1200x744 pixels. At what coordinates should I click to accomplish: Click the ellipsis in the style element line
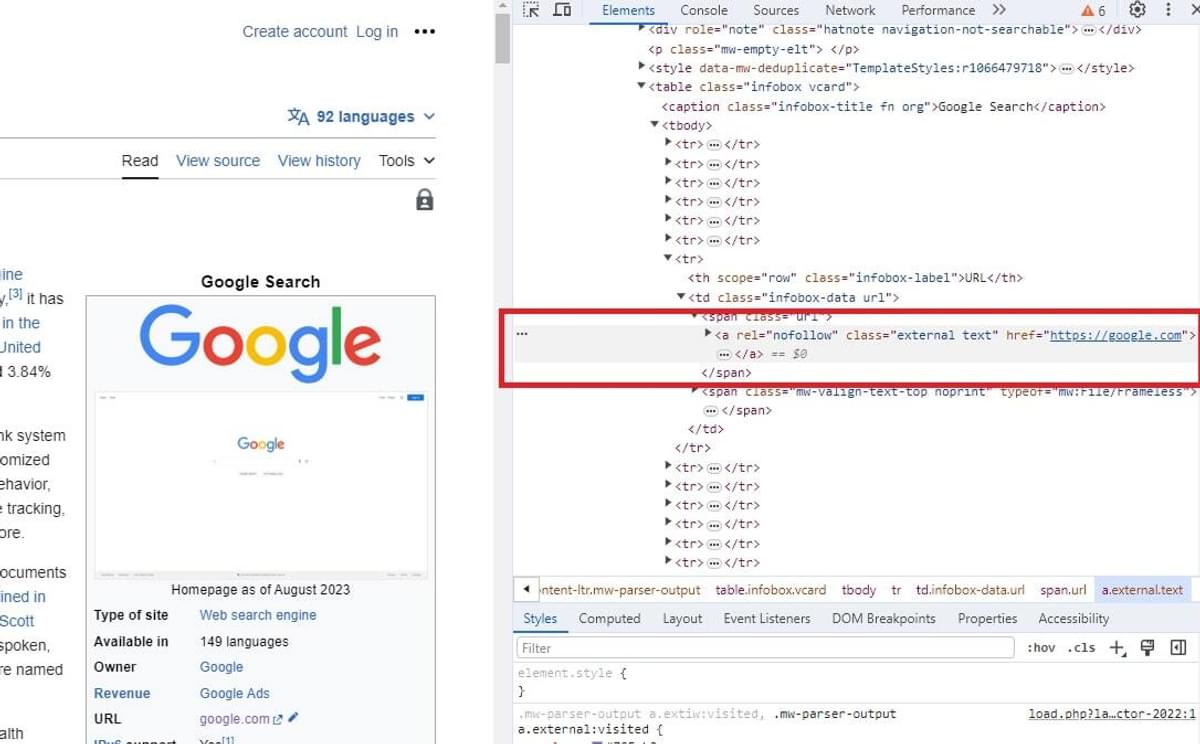[1066, 68]
